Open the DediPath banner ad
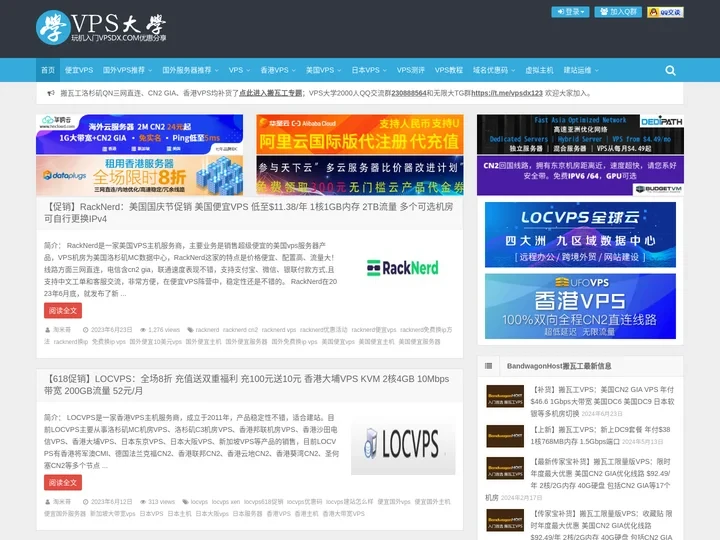Screen dimensions: 720x540 580,134
